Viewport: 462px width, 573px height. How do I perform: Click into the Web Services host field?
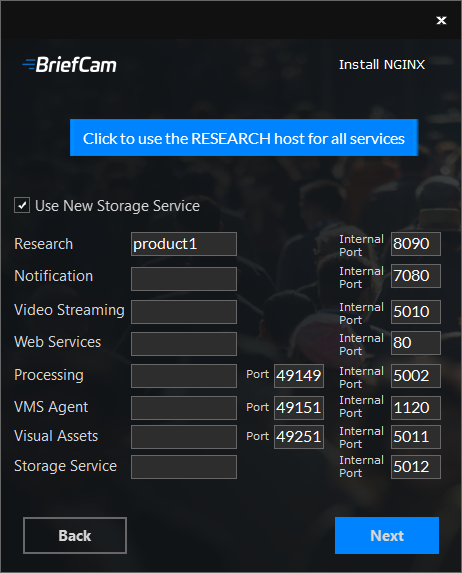pyautogui.click(x=184, y=344)
